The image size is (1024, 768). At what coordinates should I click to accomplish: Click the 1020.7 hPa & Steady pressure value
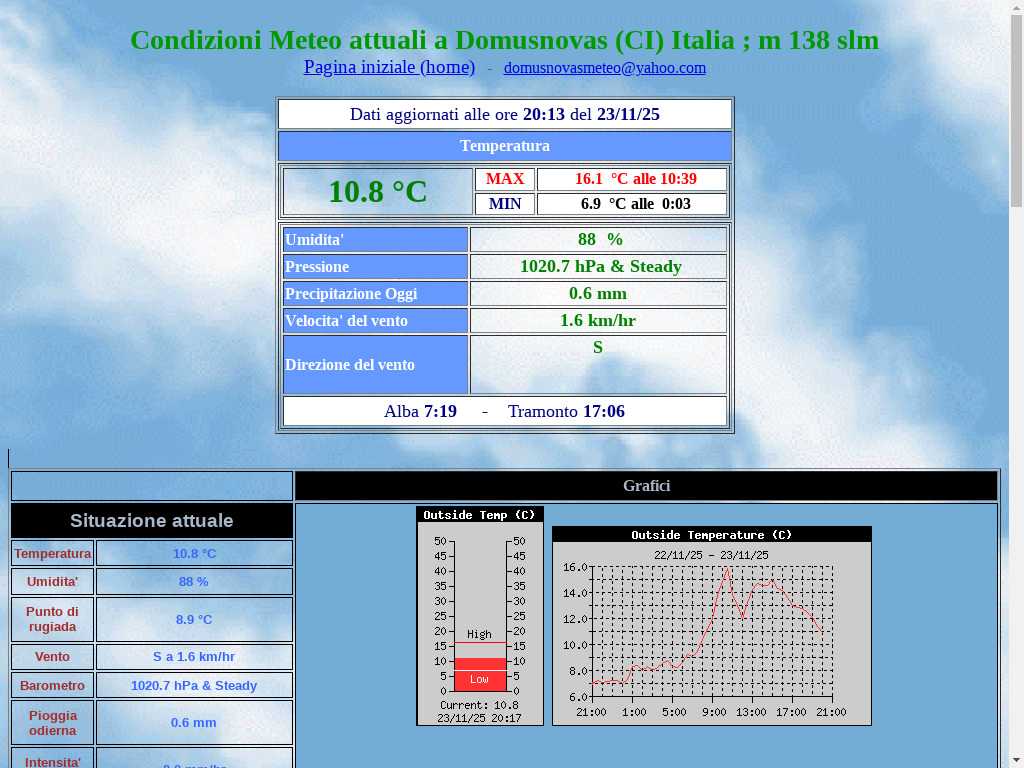[x=599, y=267]
